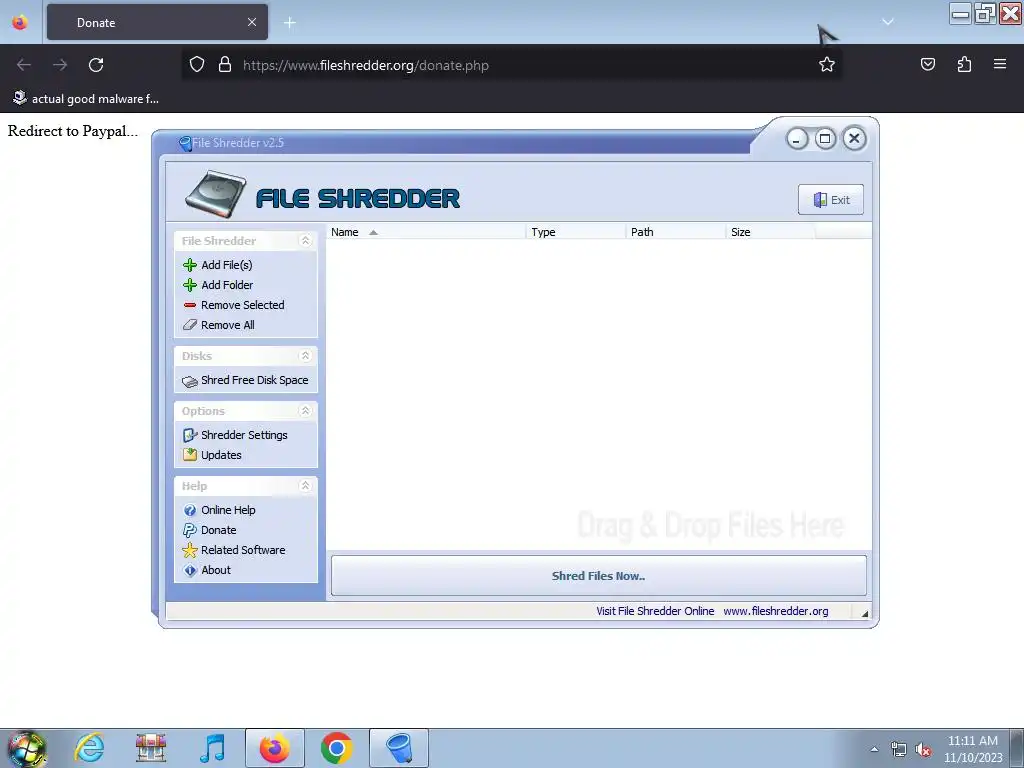Click the 'Visit File Shredder Online' text

pyautogui.click(x=655, y=611)
